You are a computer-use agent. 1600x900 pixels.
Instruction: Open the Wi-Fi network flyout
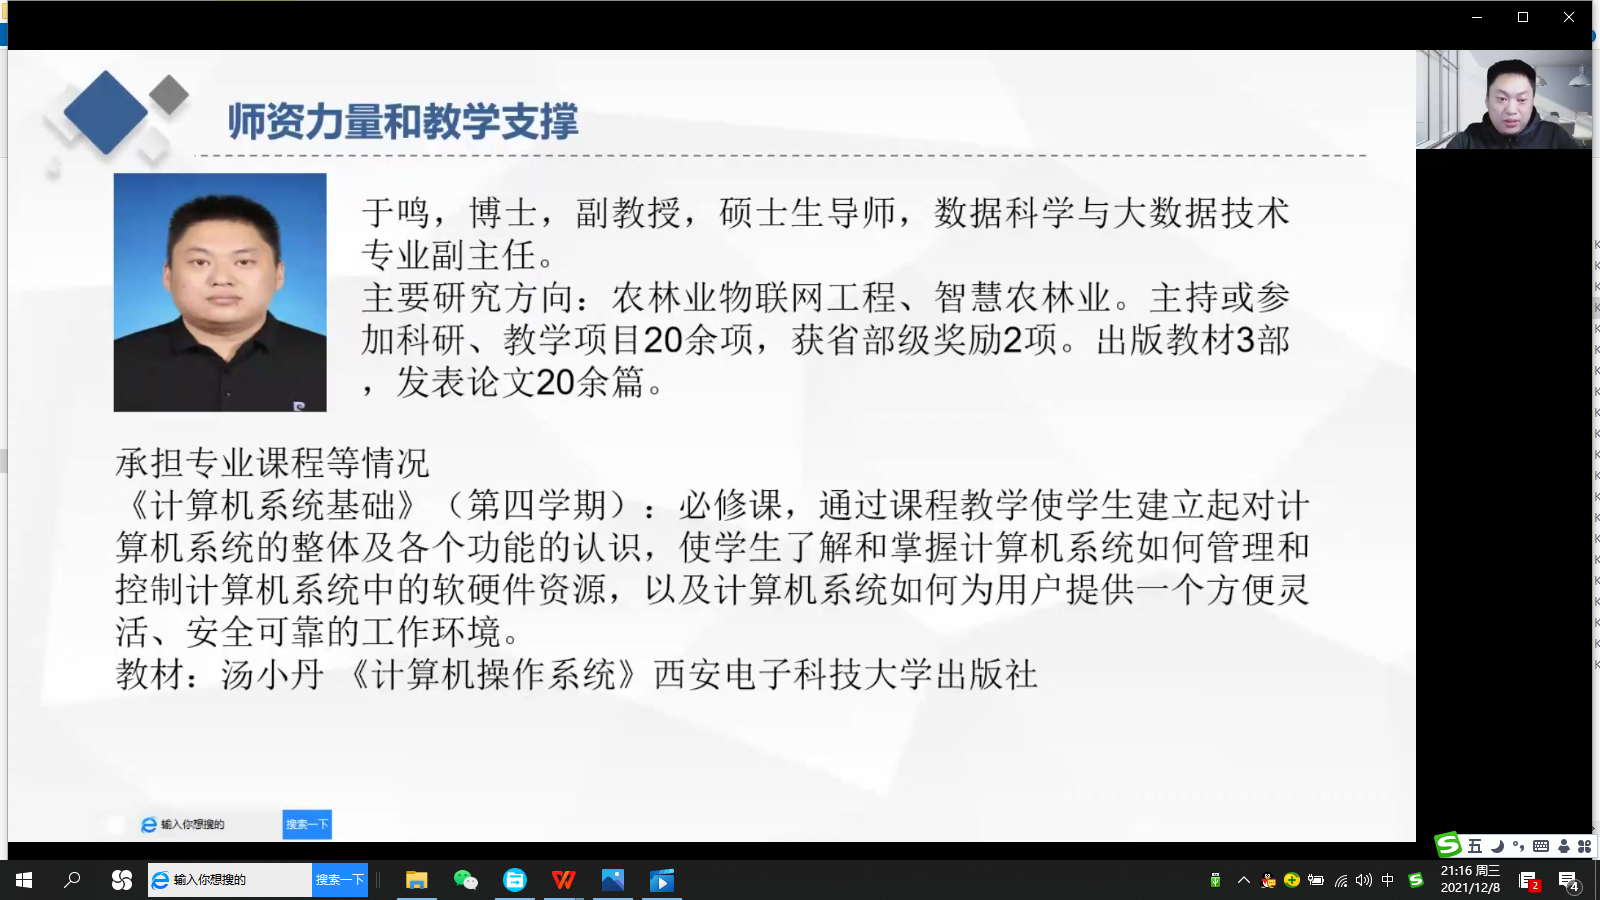1341,880
